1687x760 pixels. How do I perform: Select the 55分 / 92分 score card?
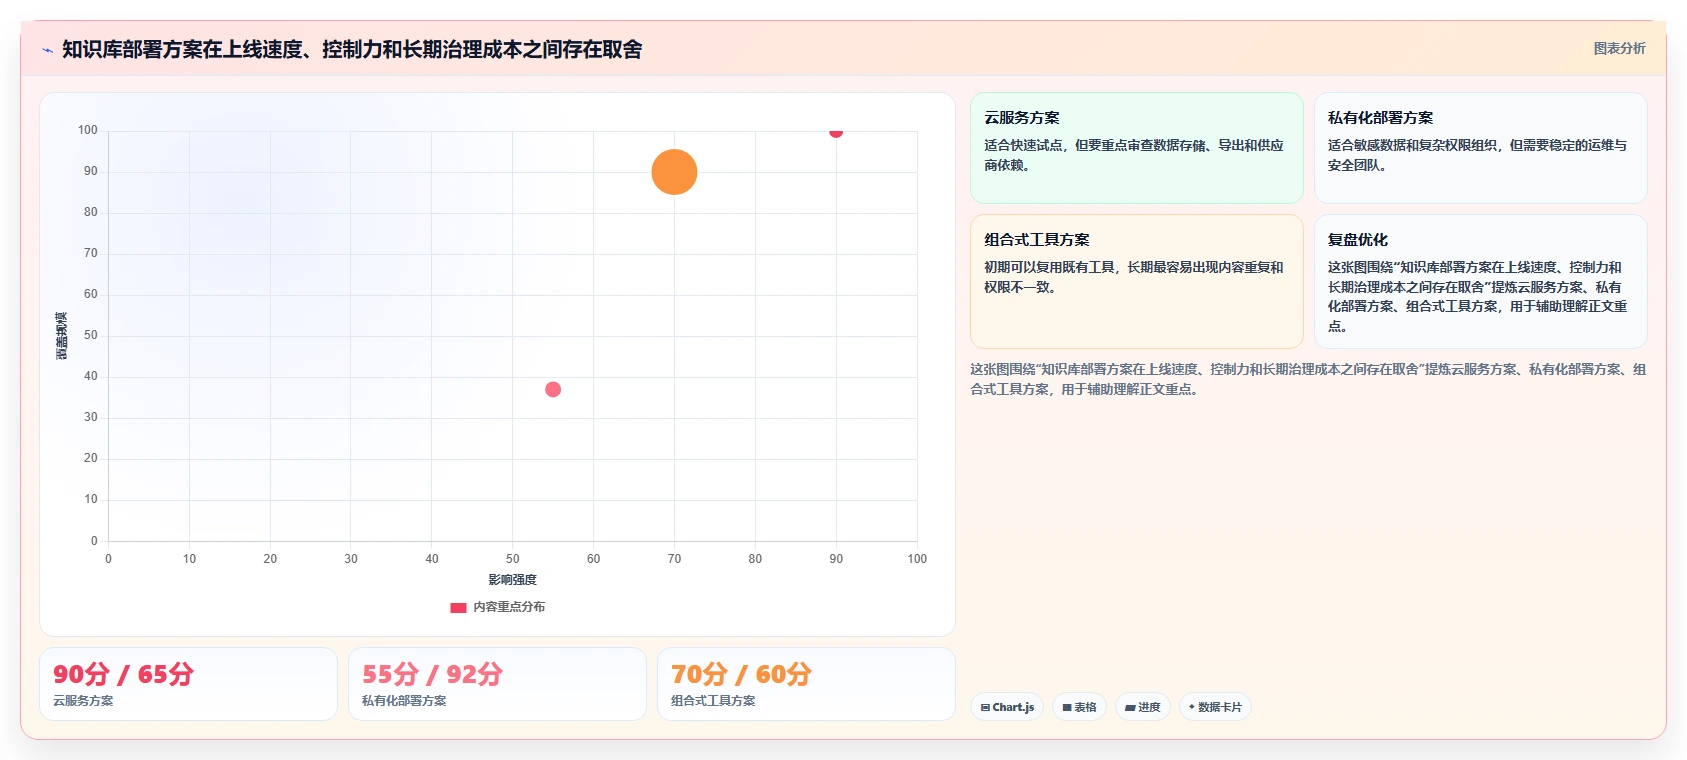tap(497, 684)
